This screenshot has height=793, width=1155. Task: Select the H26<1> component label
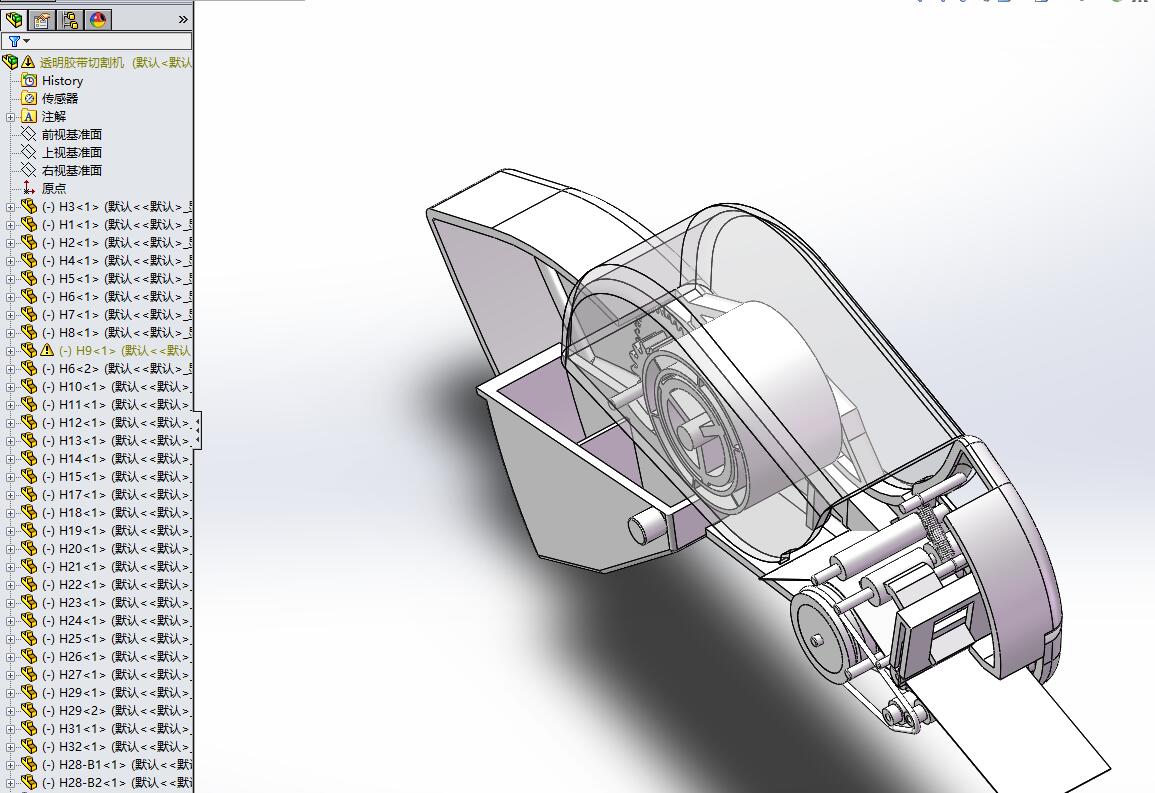point(116,657)
